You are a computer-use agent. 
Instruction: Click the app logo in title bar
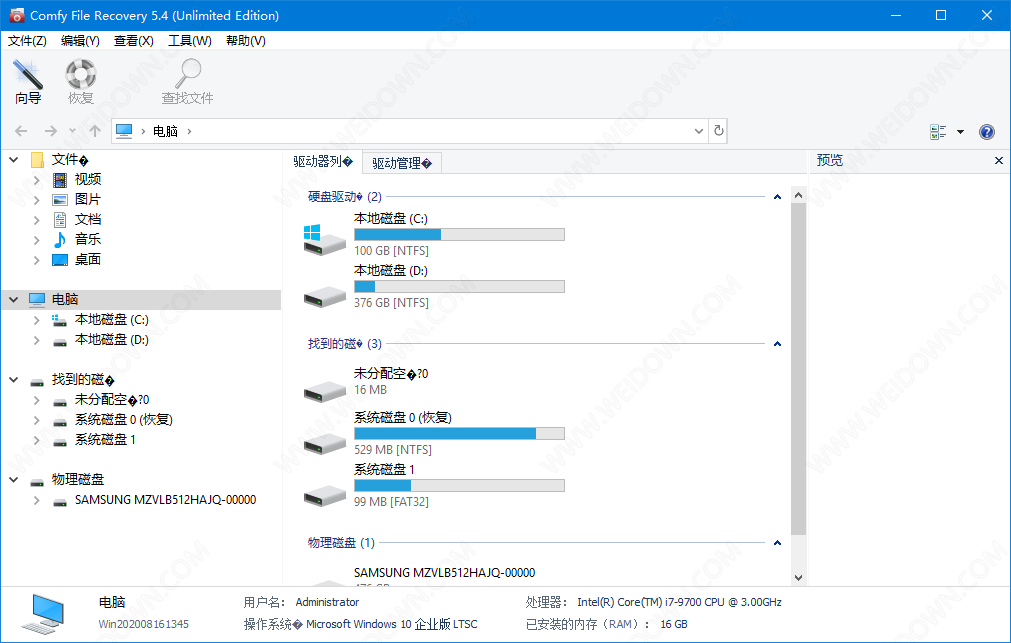[x=16, y=15]
